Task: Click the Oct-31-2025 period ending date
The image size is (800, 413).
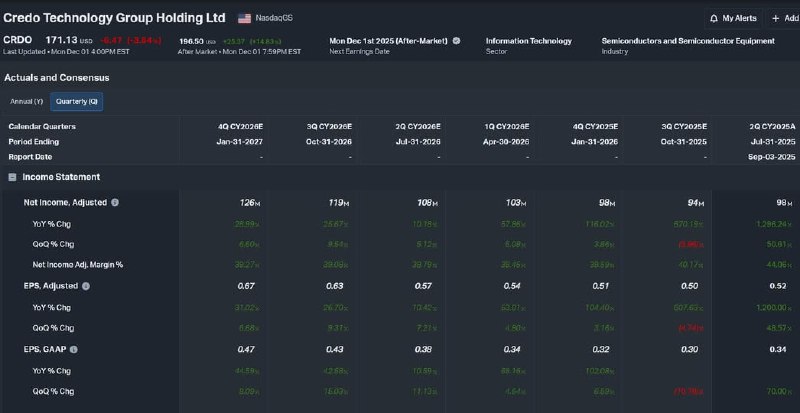Action: [x=684, y=142]
